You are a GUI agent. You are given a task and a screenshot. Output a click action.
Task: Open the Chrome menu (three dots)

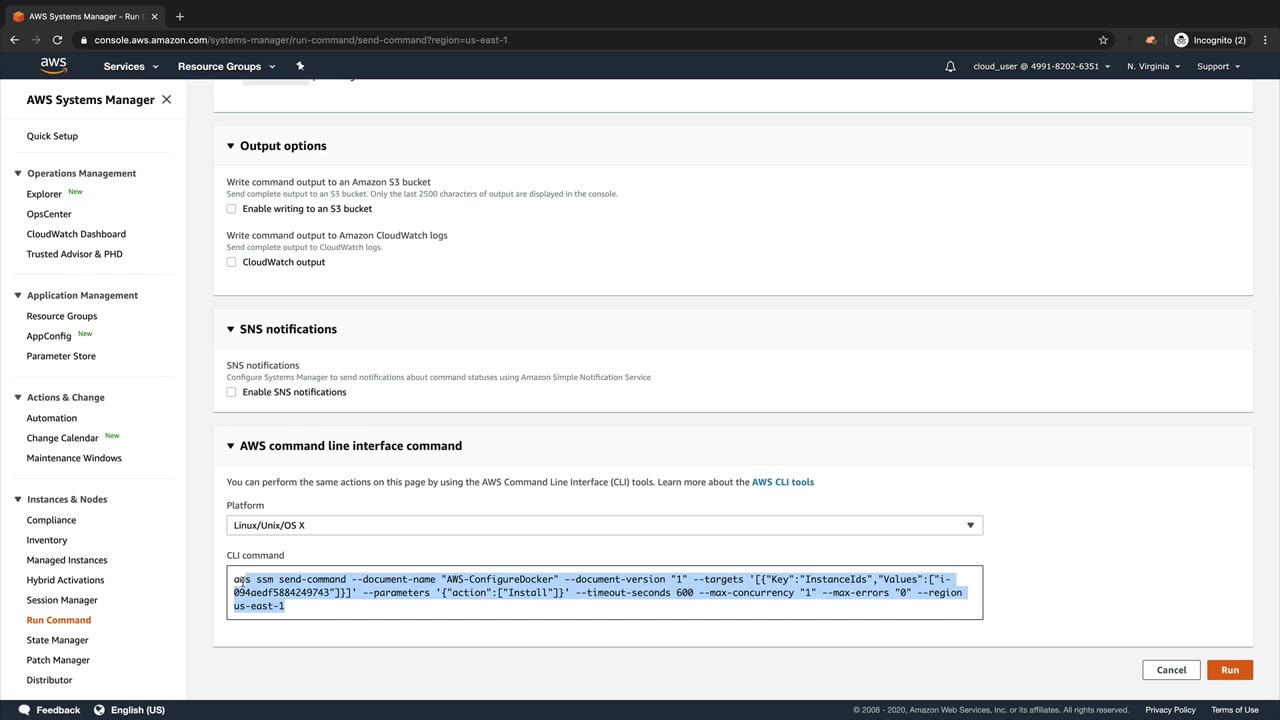1265,40
